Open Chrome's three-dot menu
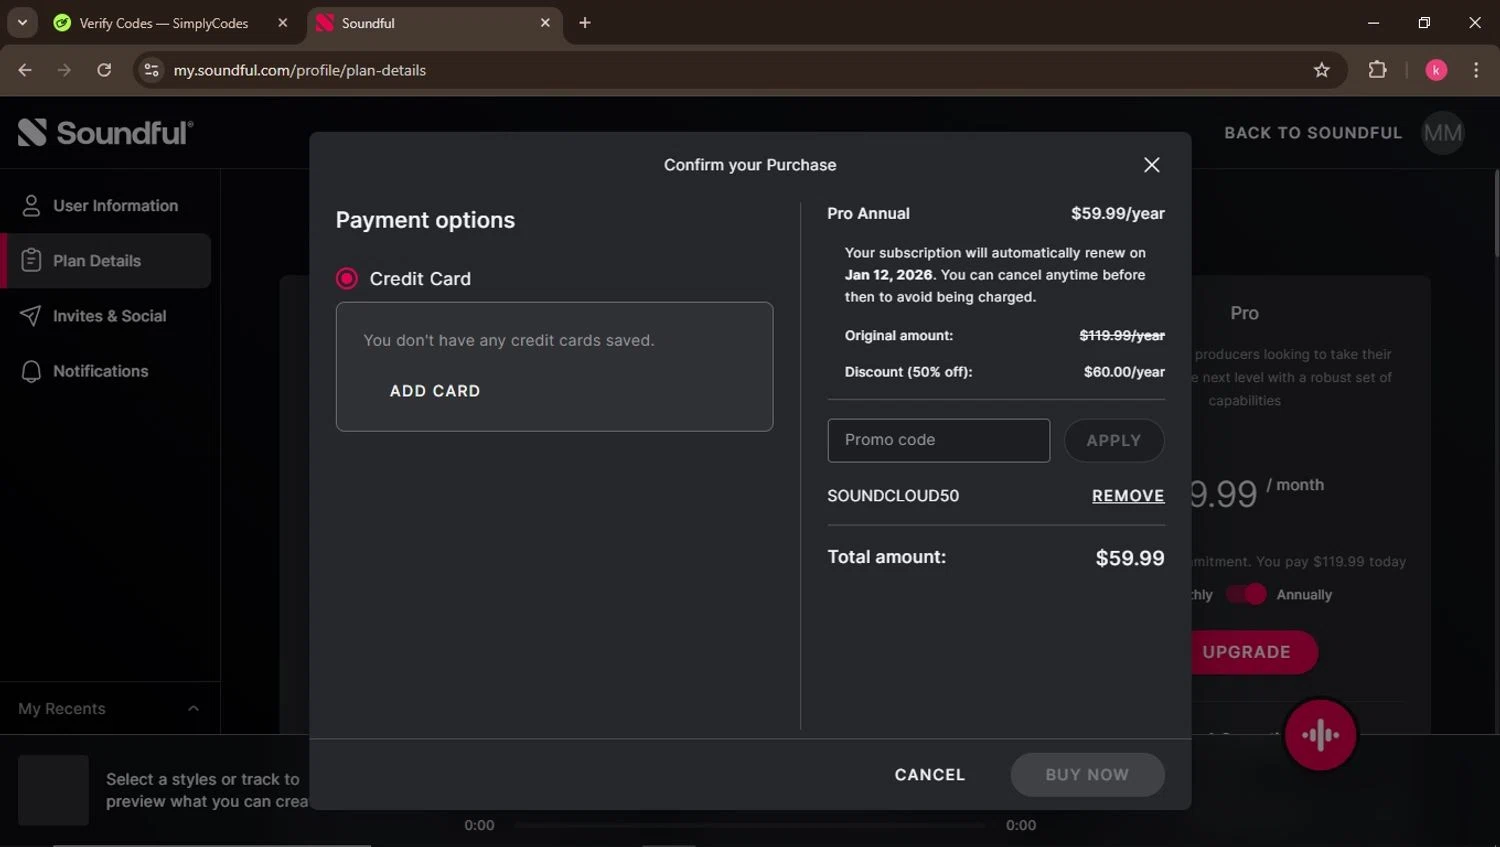The height and width of the screenshot is (847, 1500). [1476, 70]
